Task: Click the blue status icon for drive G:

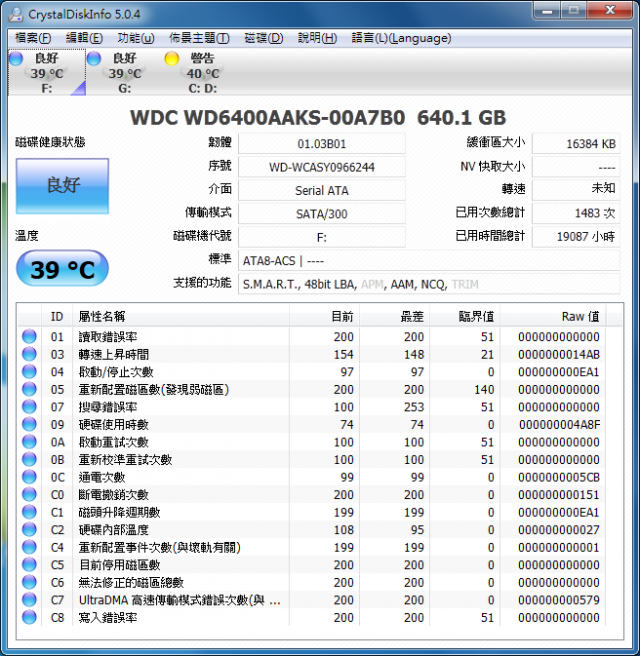Action: click(94, 59)
